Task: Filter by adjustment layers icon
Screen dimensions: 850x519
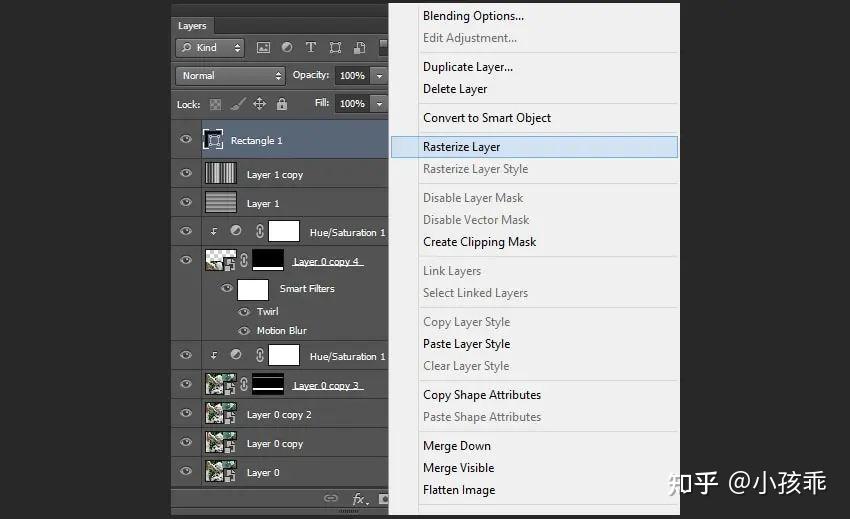Action: [287, 48]
